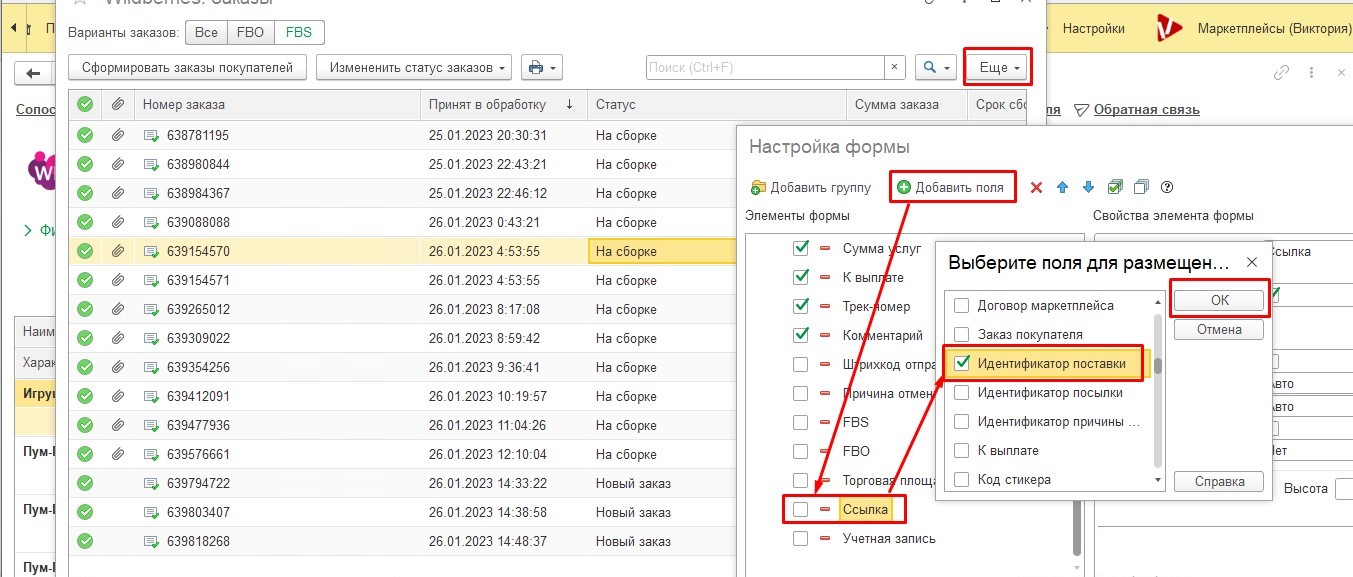This screenshot has height=577, width=1353.
Task: Check the Договор маркетплейса checkbox
Action: click(x=962, y=305)
